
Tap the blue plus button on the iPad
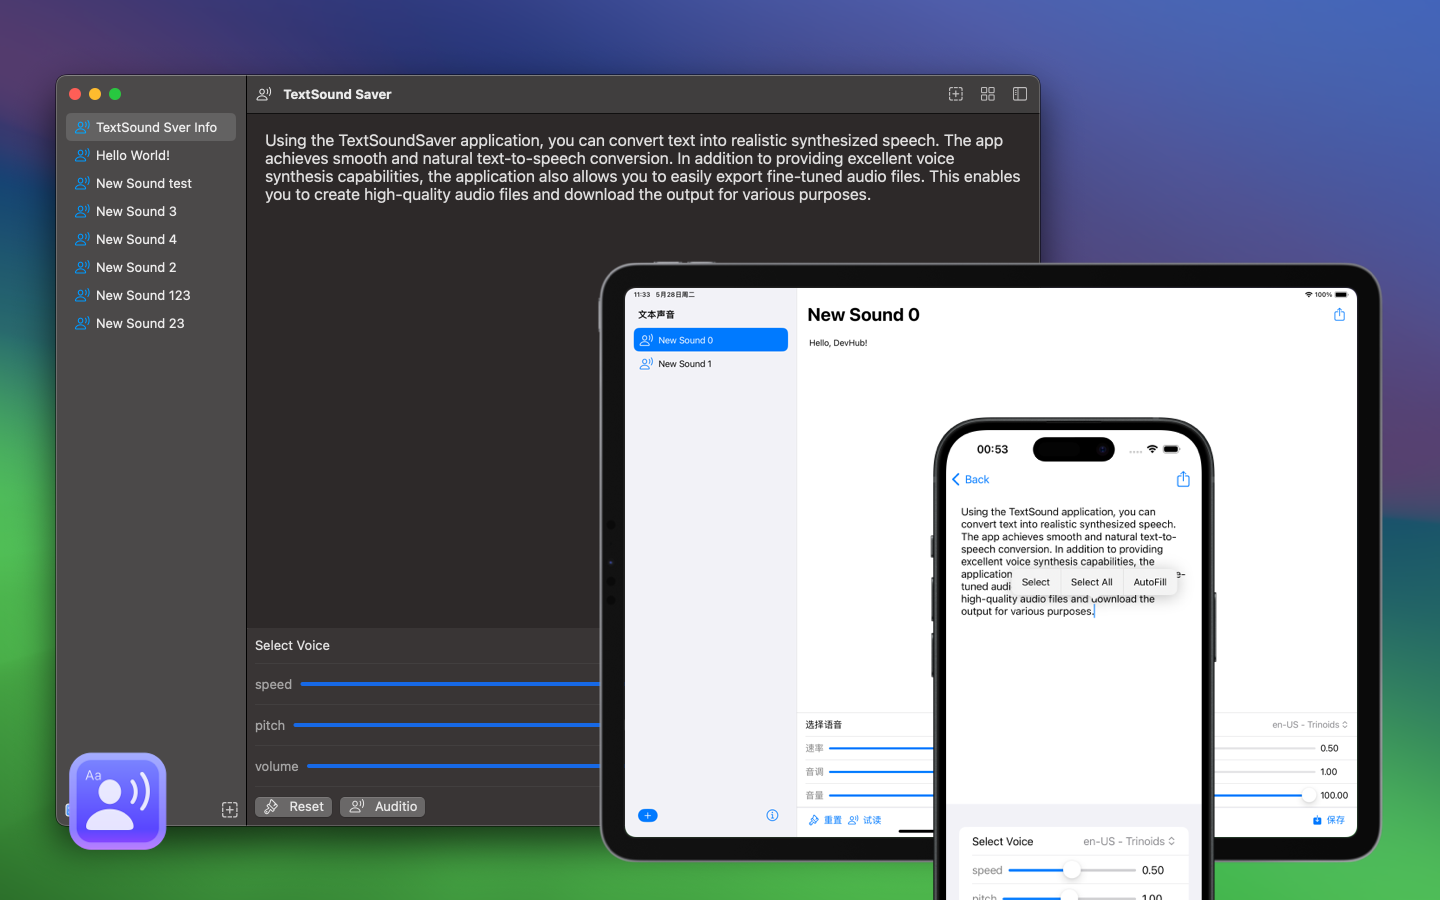(x=648, y=815)
